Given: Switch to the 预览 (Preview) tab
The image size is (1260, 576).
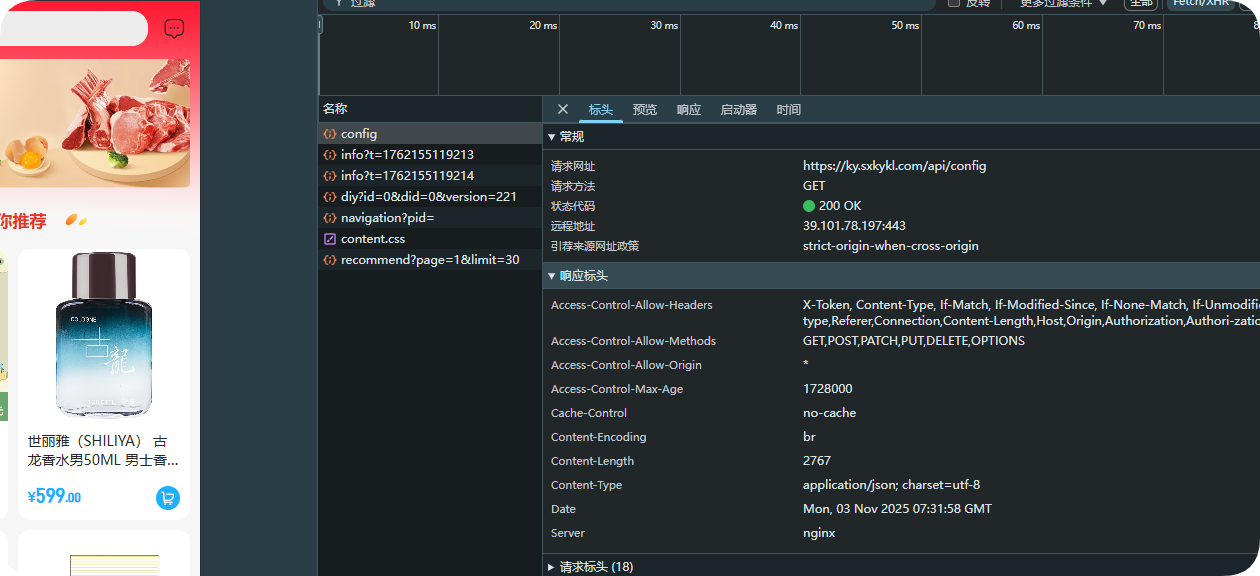Looking at the screenshot, I should click(645, 110).
